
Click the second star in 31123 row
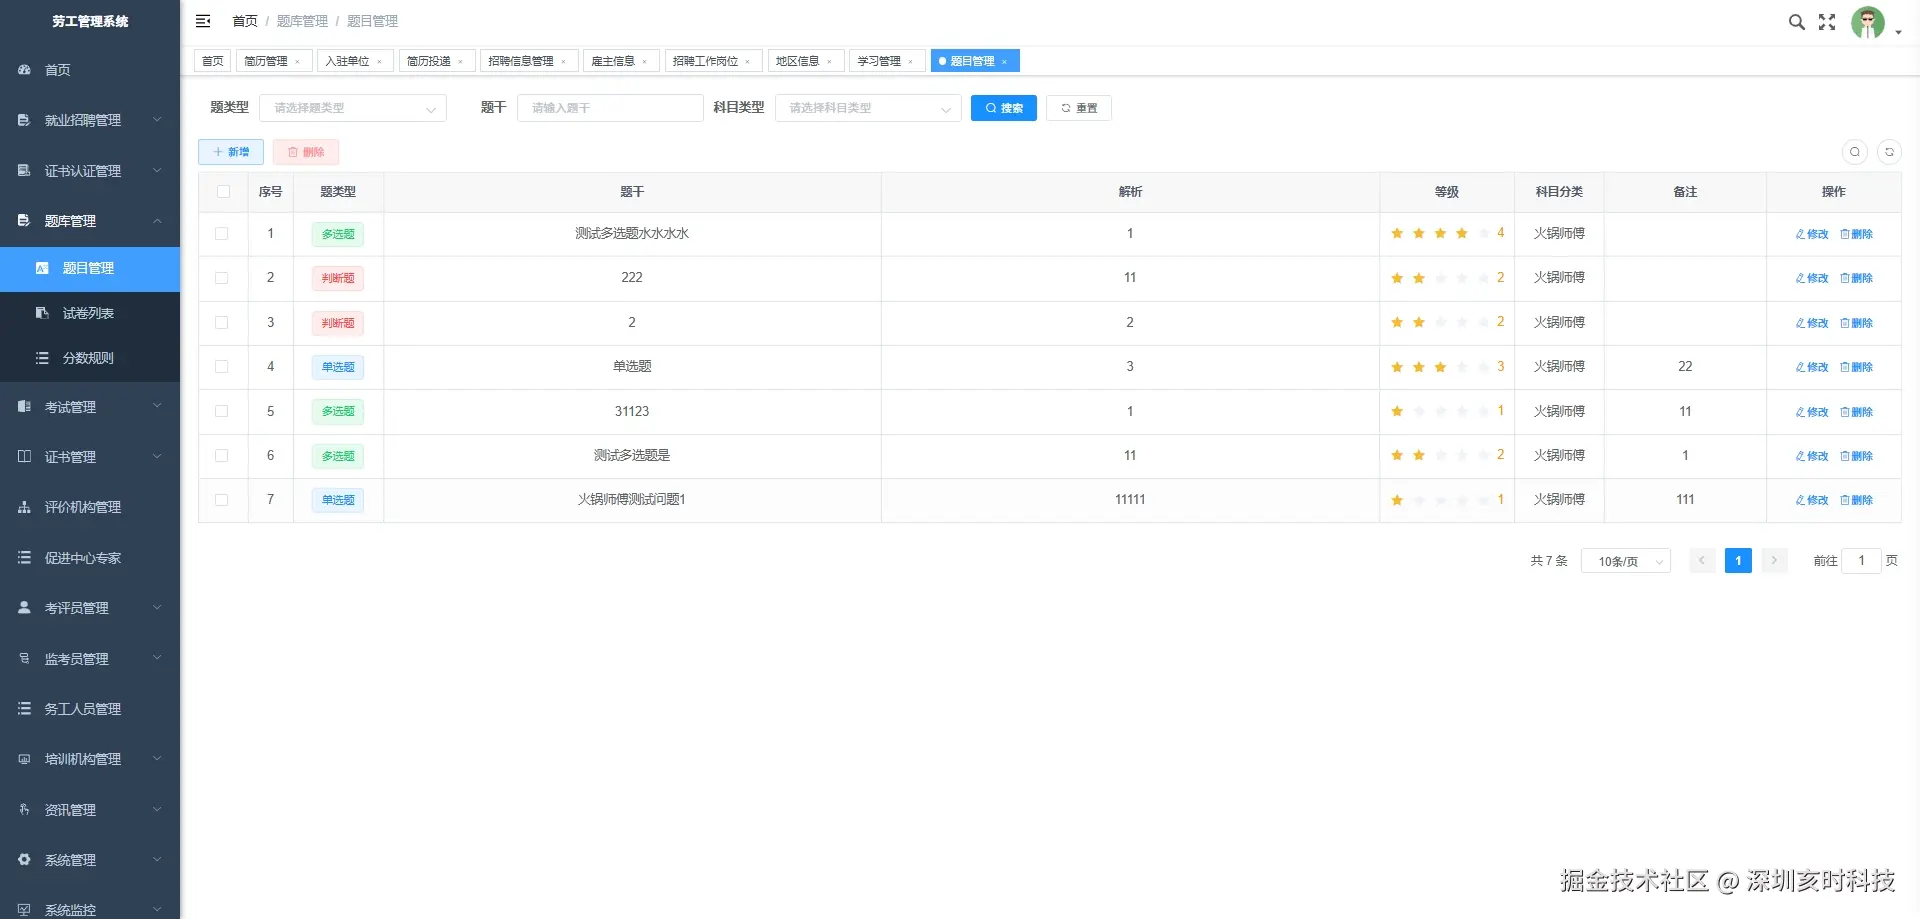1419,411
